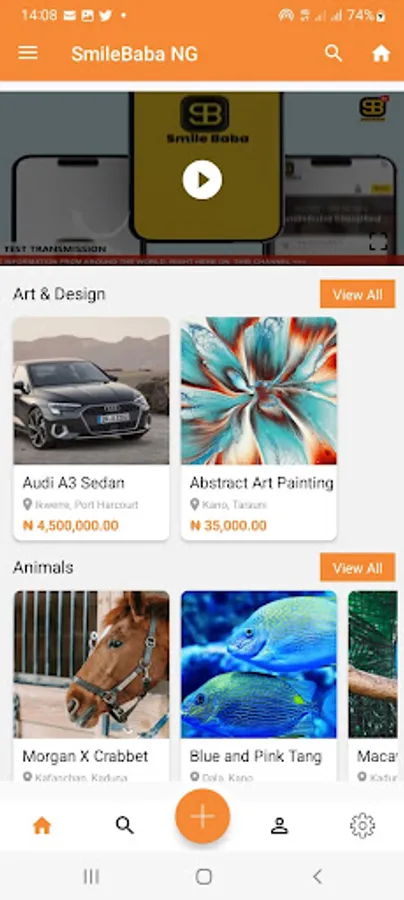Tap the Abstract Art Painting title

[262, 483]
